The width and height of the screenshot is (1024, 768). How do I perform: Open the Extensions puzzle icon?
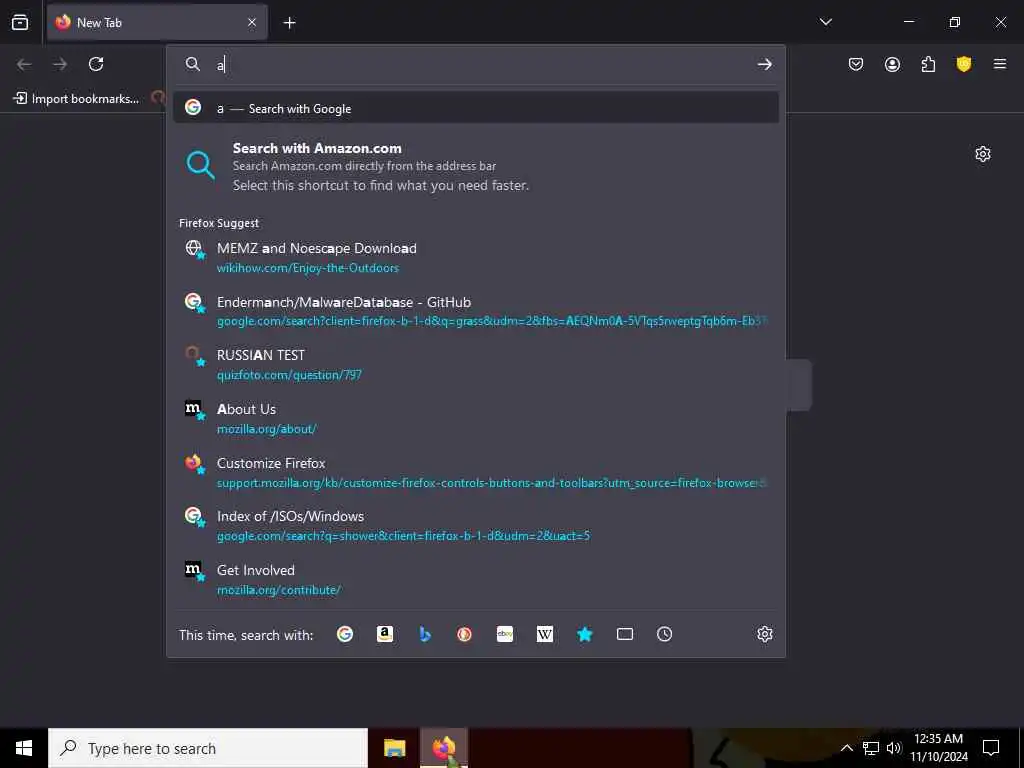pos(928,64)
